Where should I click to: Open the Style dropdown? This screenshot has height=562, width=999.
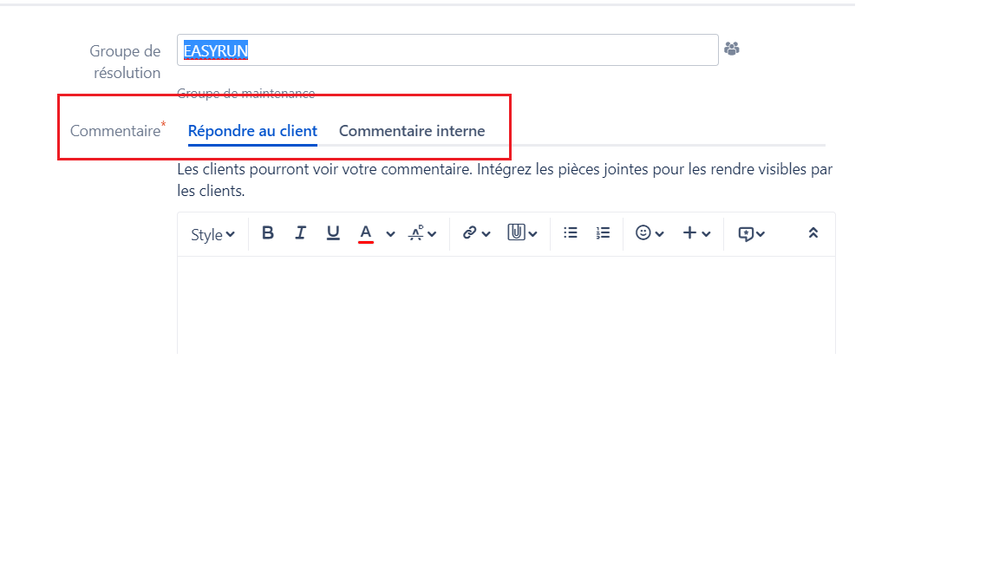[213, 234]
